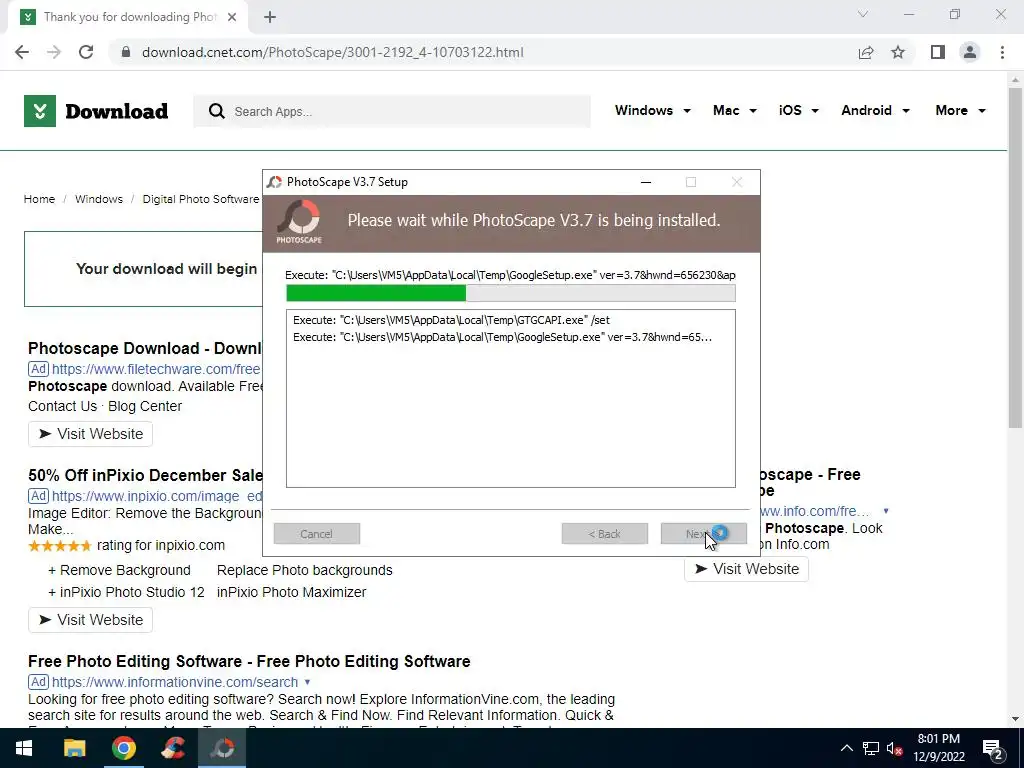
Task: Click PhotoScape Setup title bar icon
Action: click(274, 182)
